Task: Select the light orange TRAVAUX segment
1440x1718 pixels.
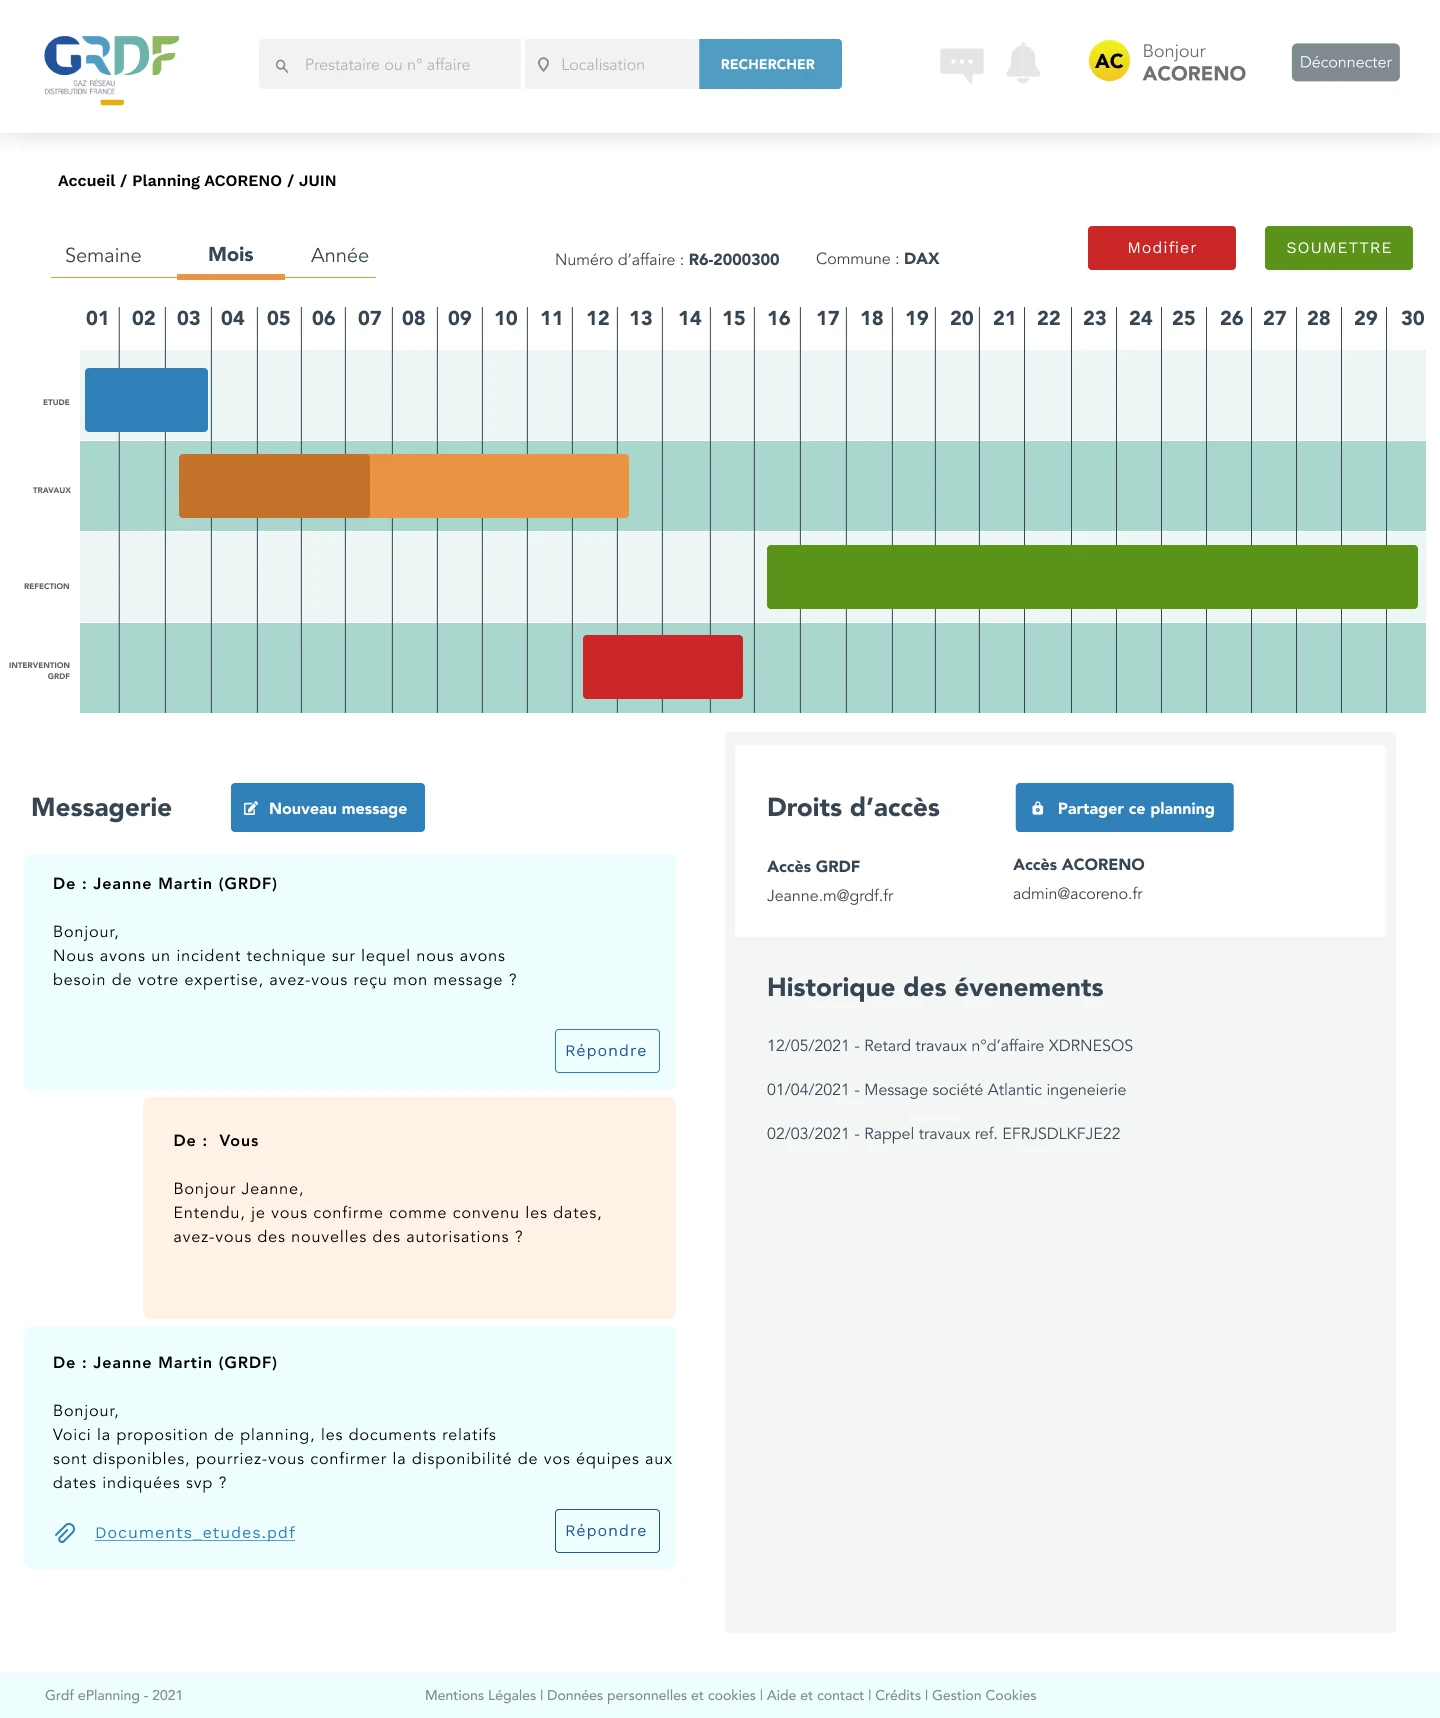Action: [x=499, y=486]
